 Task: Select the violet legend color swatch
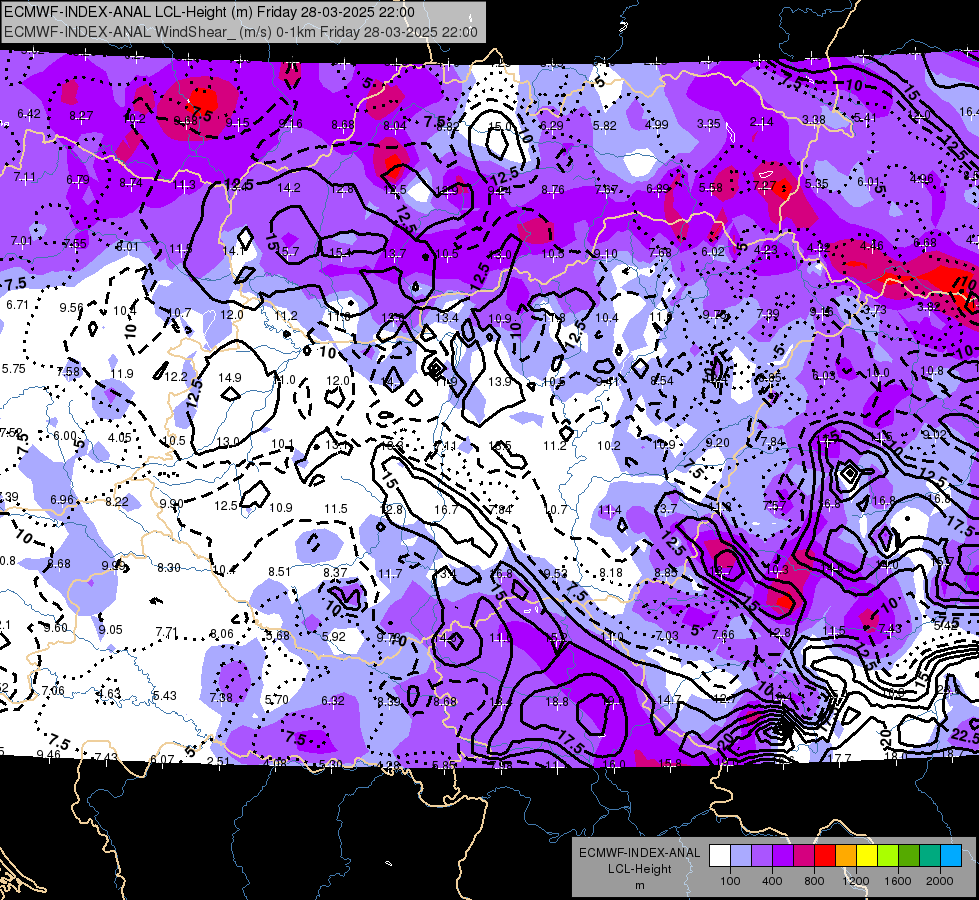(783, 856)
